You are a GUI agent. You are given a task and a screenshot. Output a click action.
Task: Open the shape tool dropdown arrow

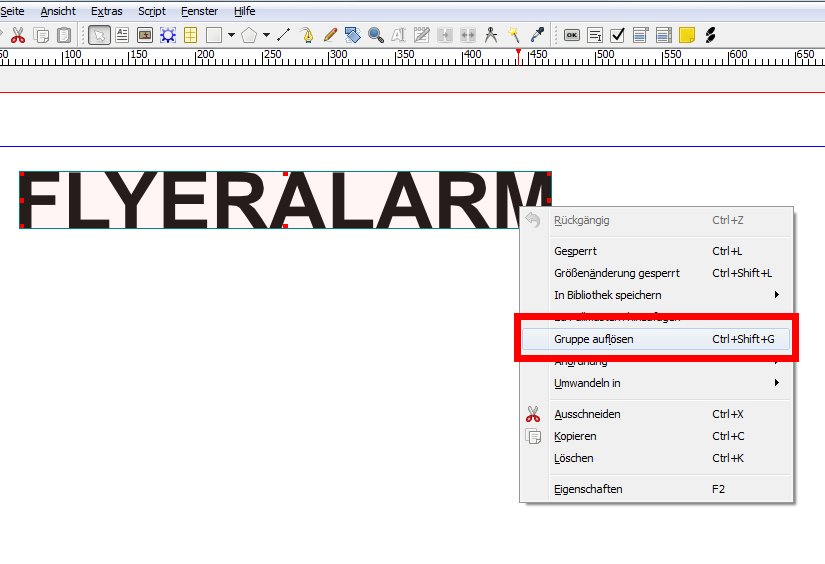point(231,35)
